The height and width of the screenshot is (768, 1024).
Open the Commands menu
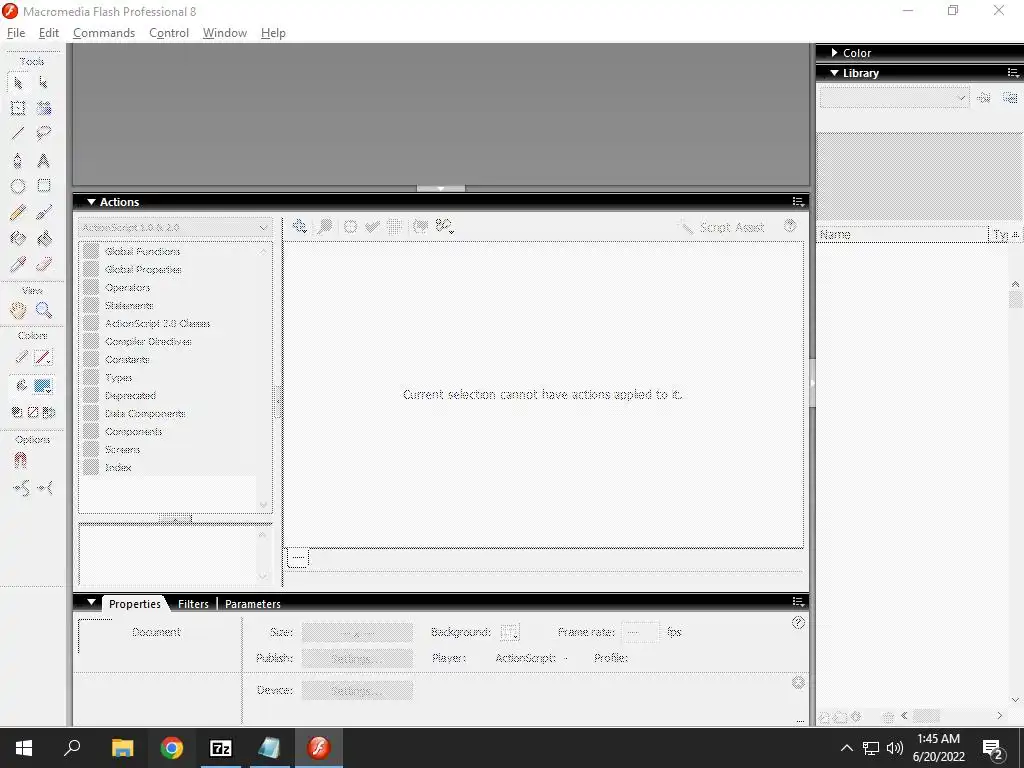coord(104,33)
